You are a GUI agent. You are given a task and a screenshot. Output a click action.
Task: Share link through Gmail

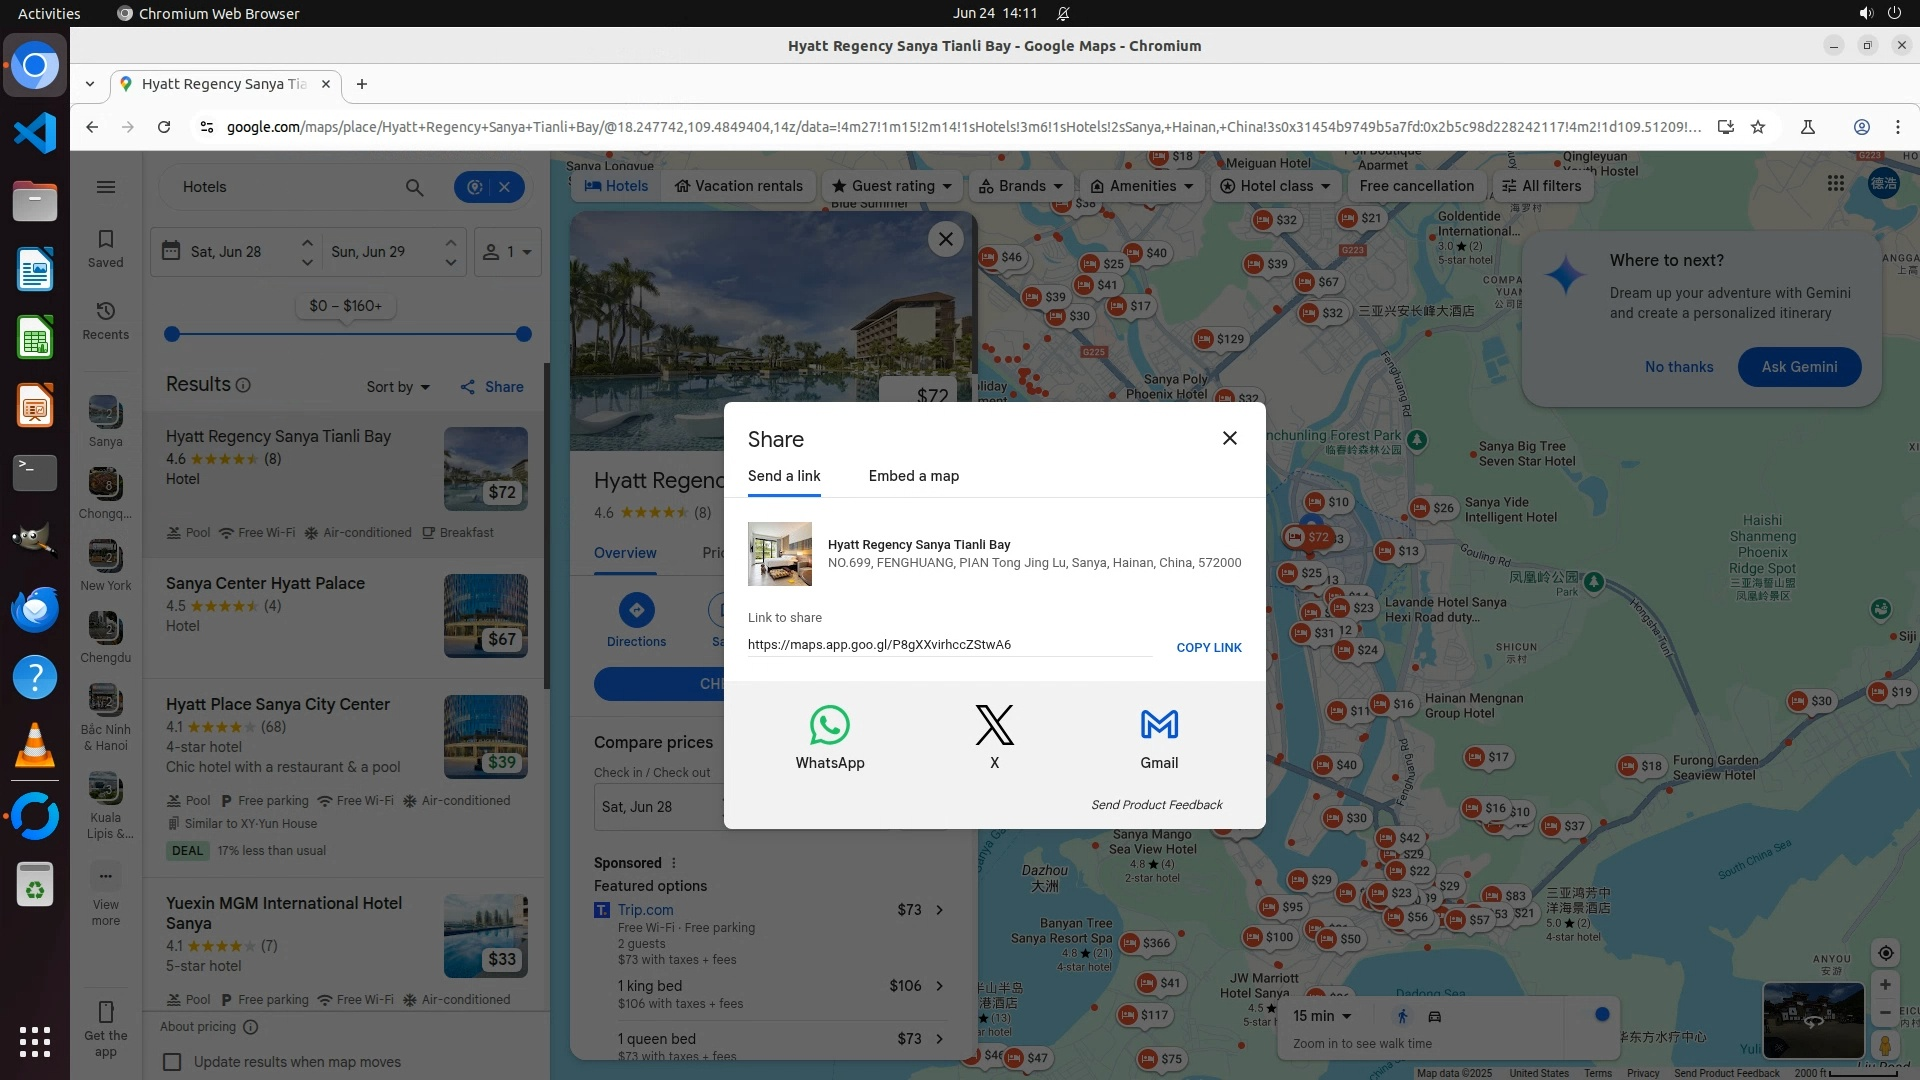(x=1158, y=726)
